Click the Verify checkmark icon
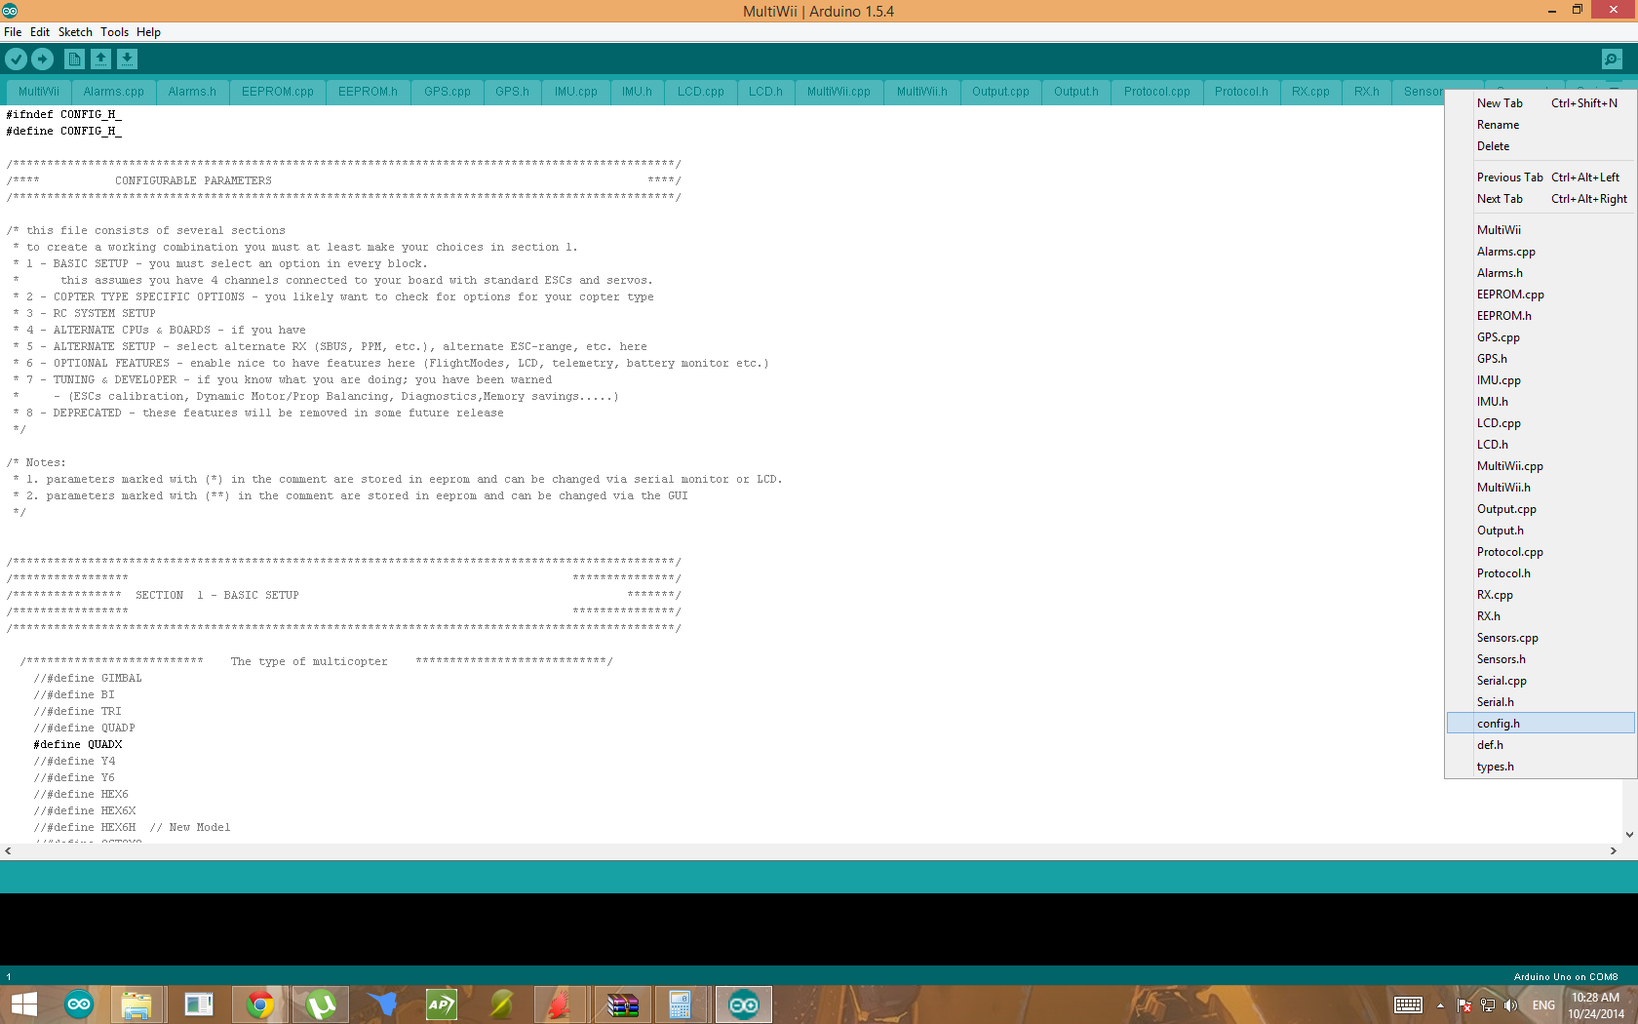The width and height of the screenshot is (1638, 1024). point(16,59)
